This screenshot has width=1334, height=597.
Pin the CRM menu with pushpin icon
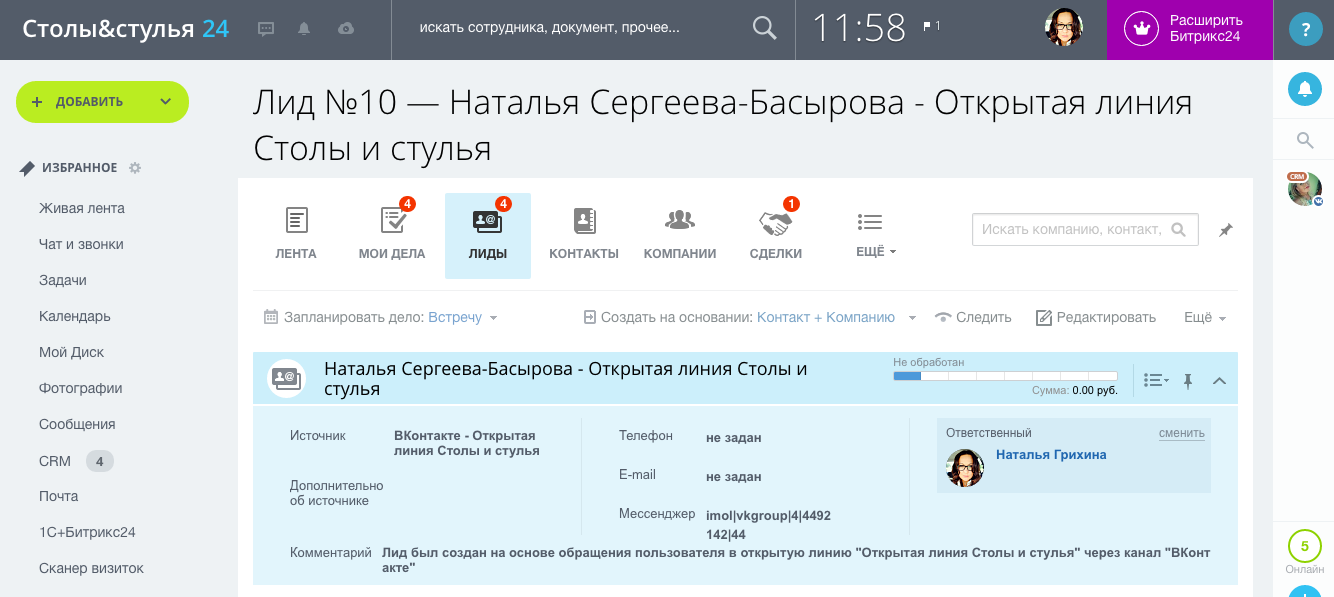click(1226, 230)
